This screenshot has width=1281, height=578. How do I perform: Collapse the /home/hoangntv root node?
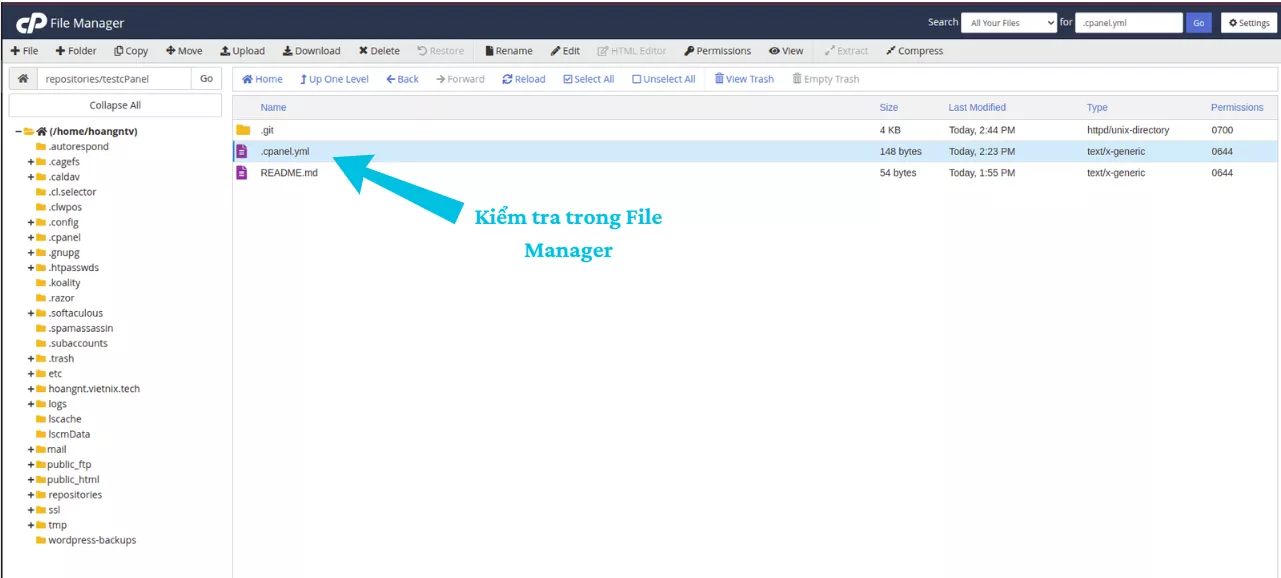click(x=18, y=131)
